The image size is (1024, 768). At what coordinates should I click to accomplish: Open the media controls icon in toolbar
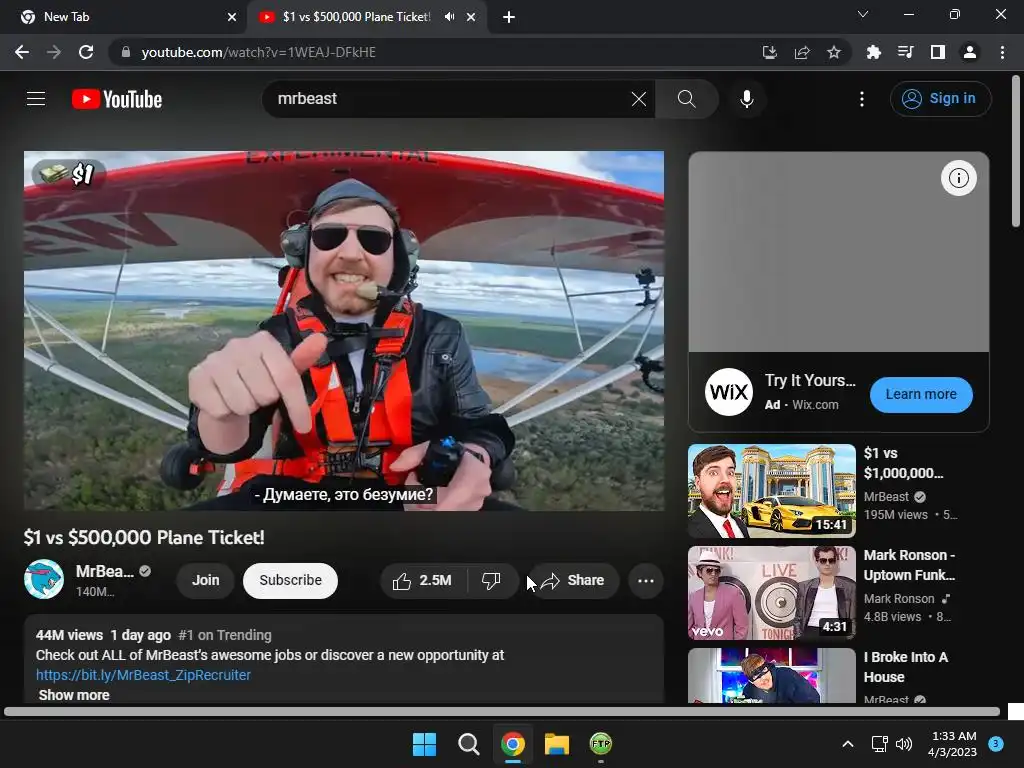coord(905,52)
